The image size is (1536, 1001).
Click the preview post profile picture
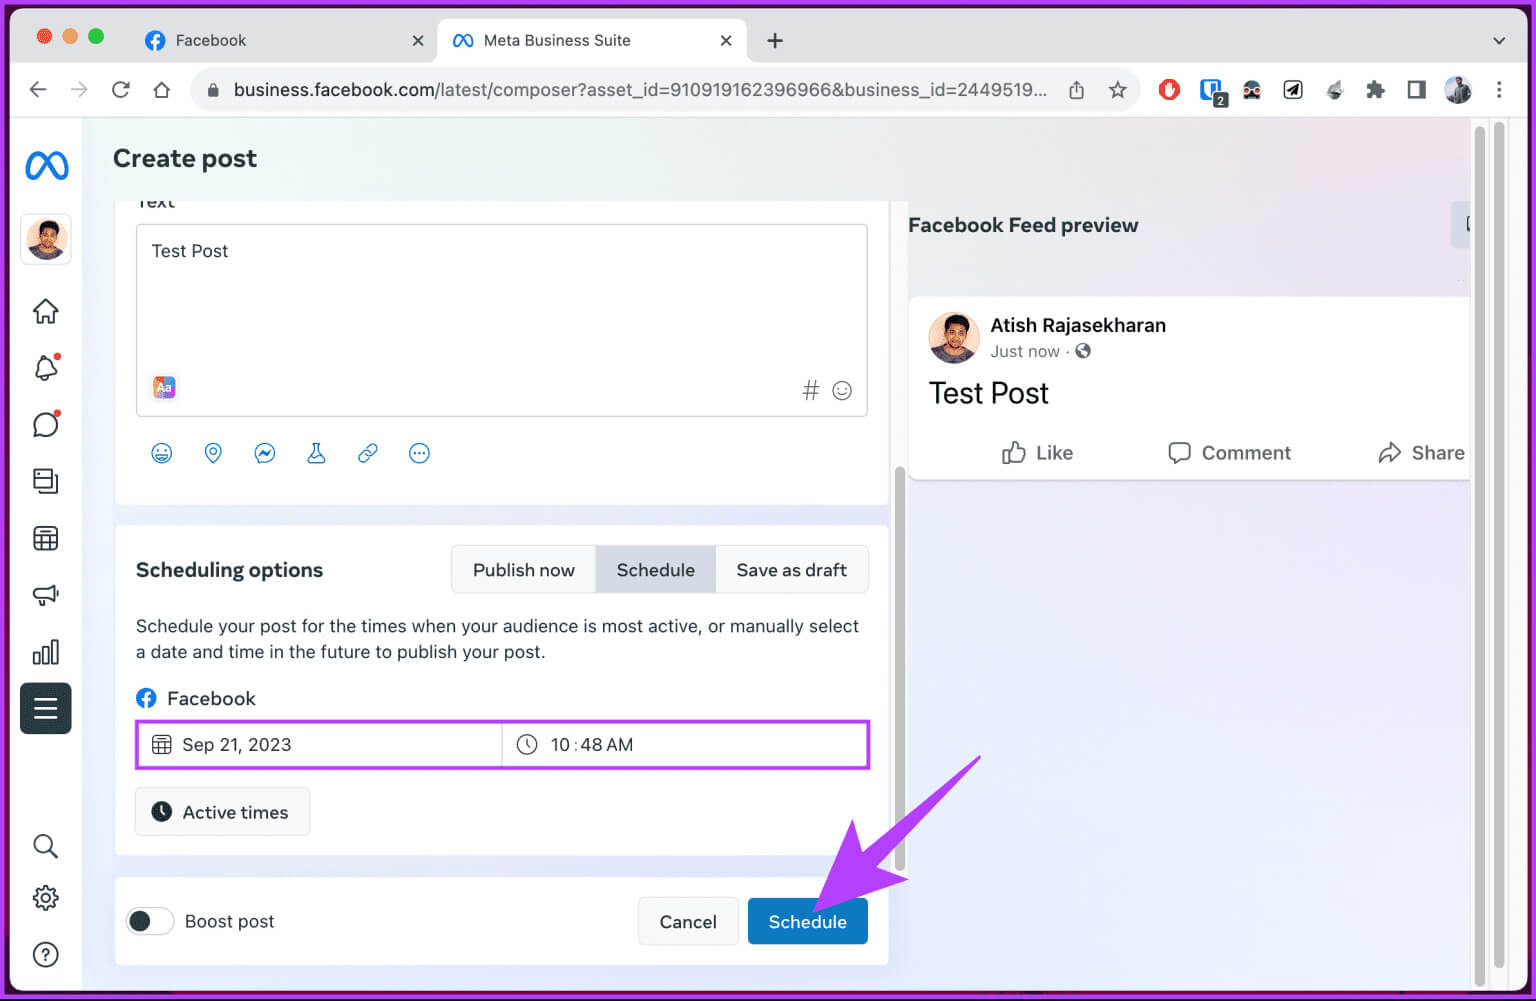pos(954,337)
